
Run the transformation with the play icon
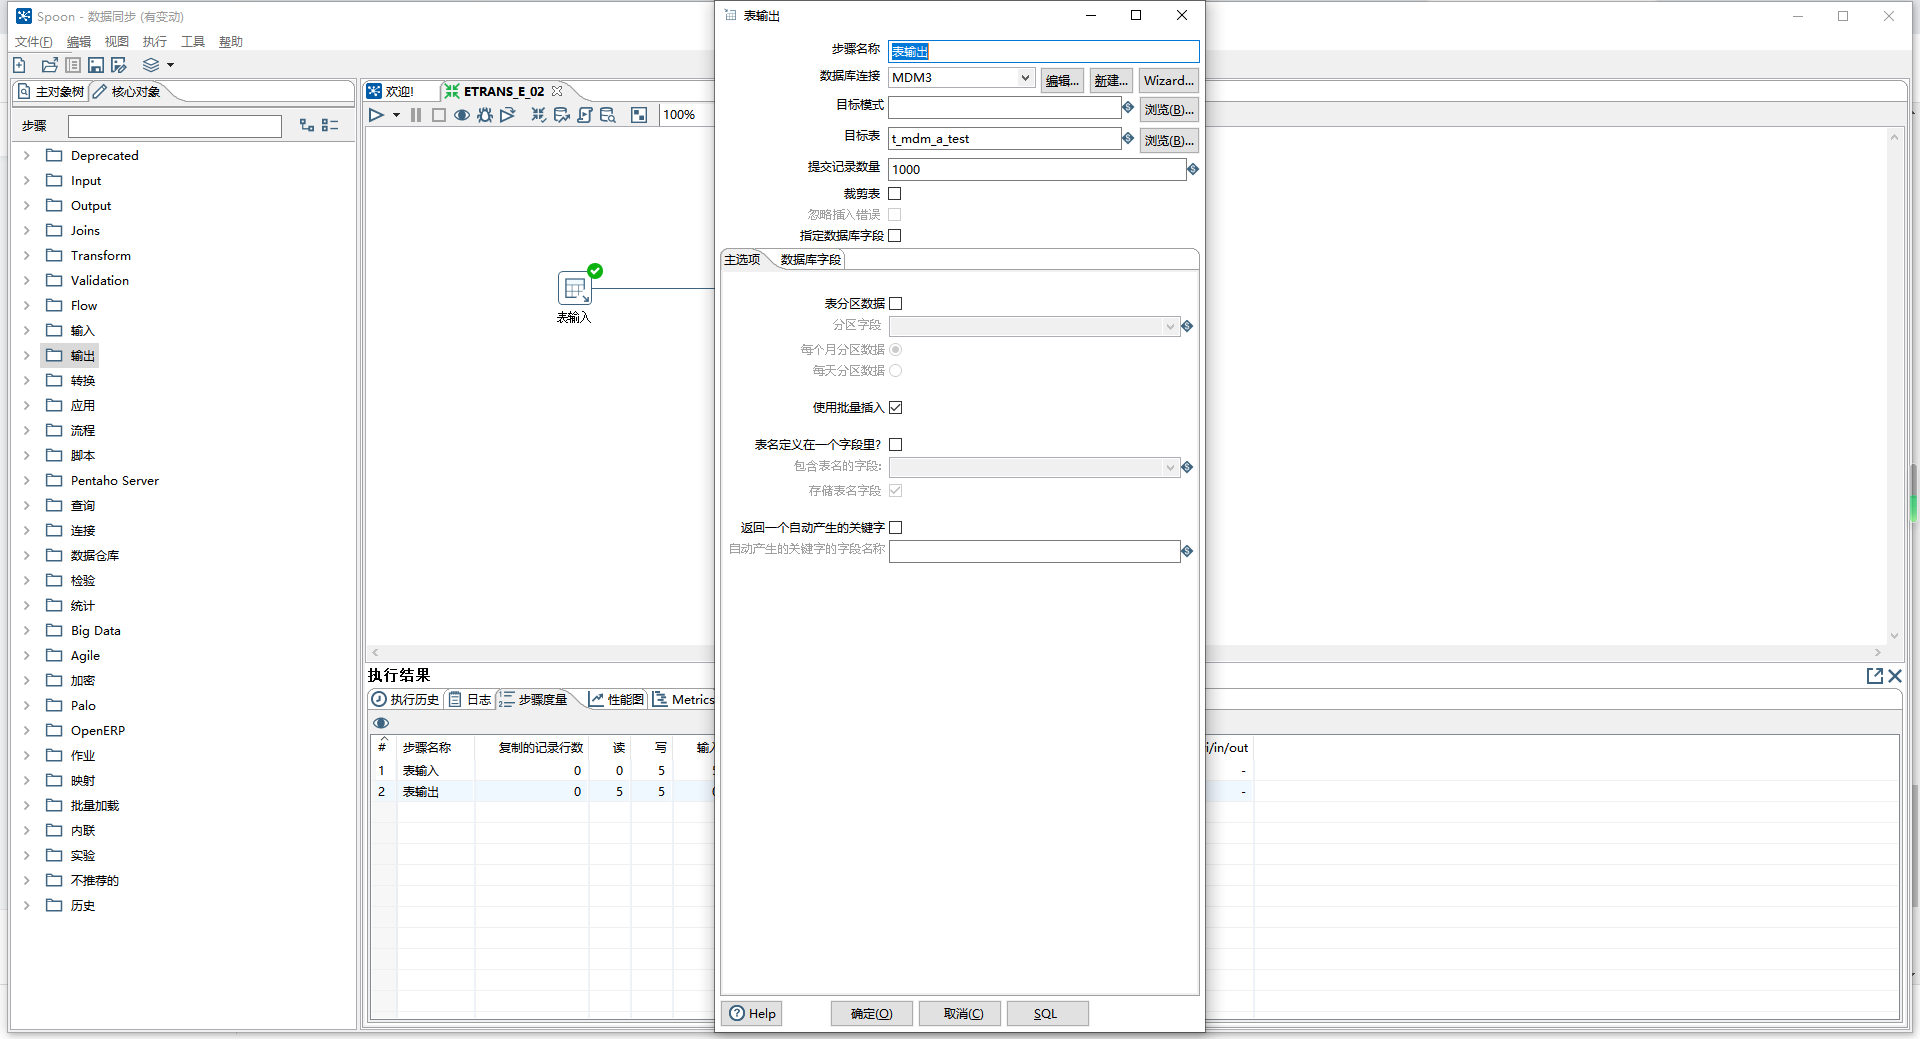(x=378, y=114)
